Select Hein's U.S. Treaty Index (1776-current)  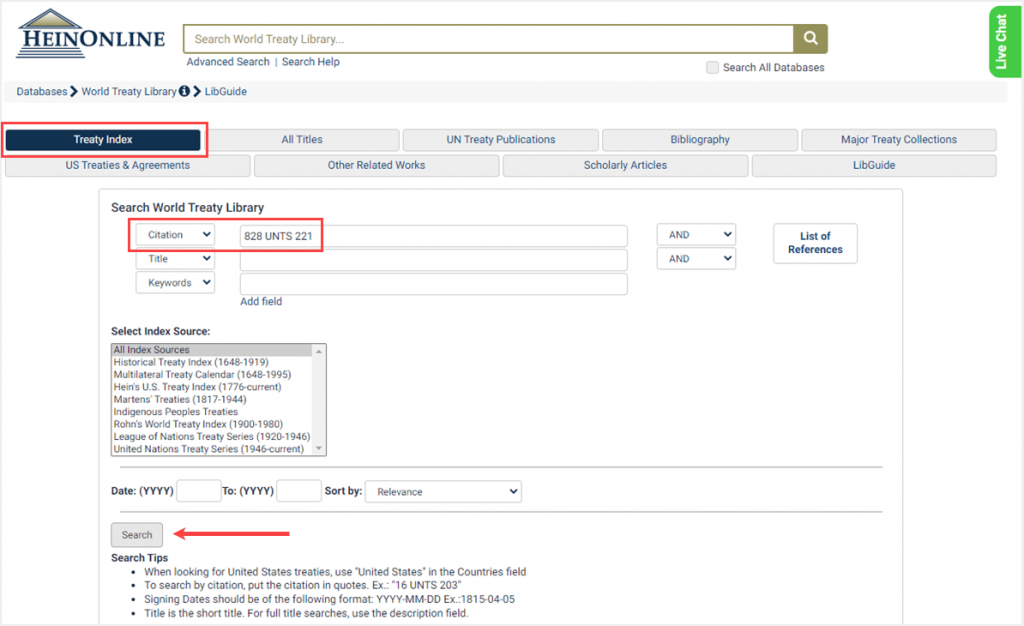(x=212, y=387)
